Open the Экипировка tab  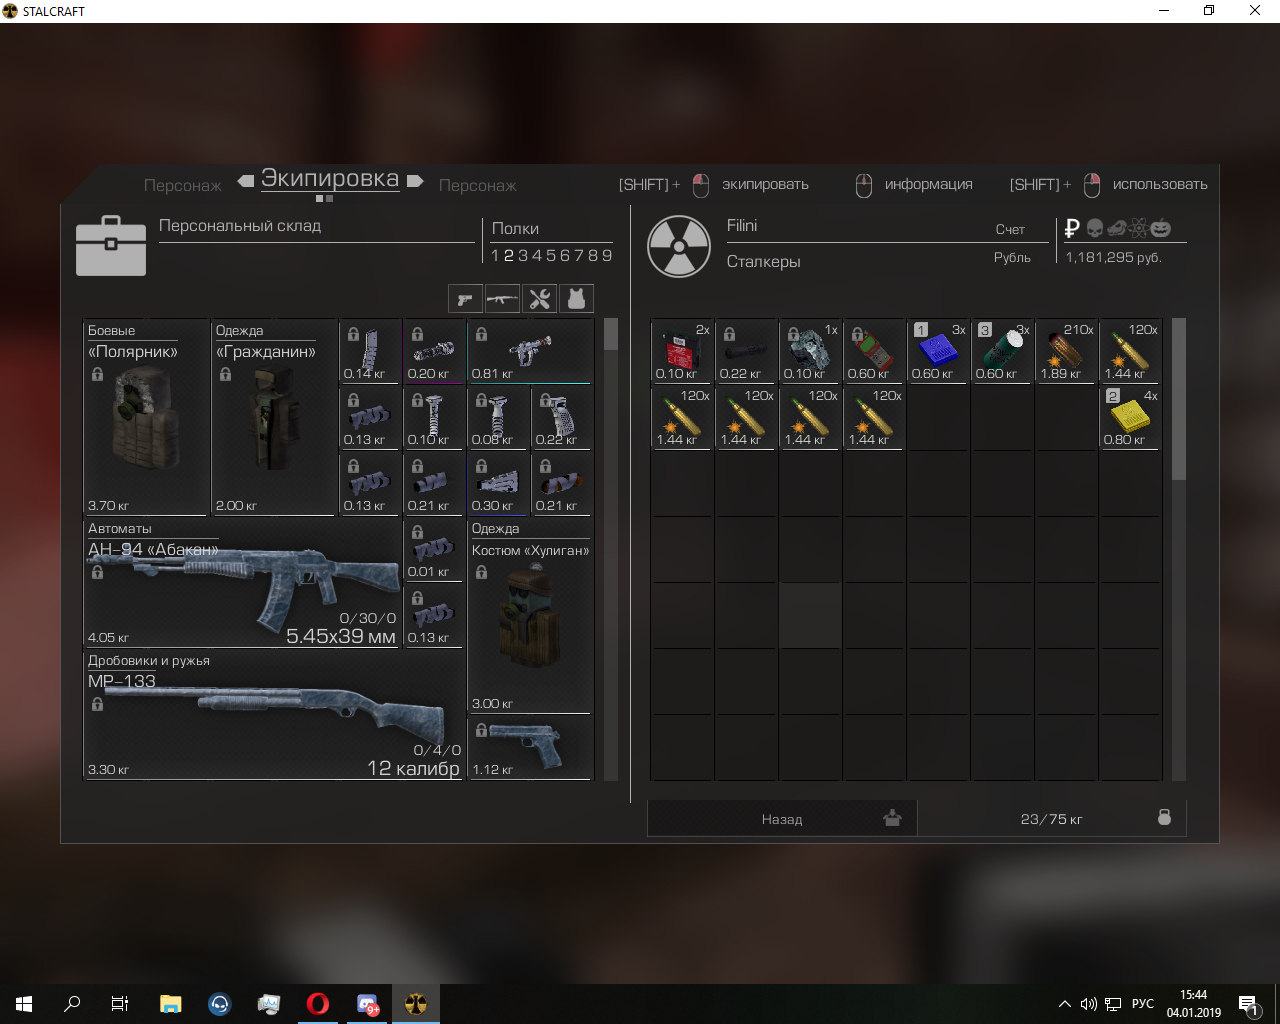pyautogui.click(x=330, y=179)
